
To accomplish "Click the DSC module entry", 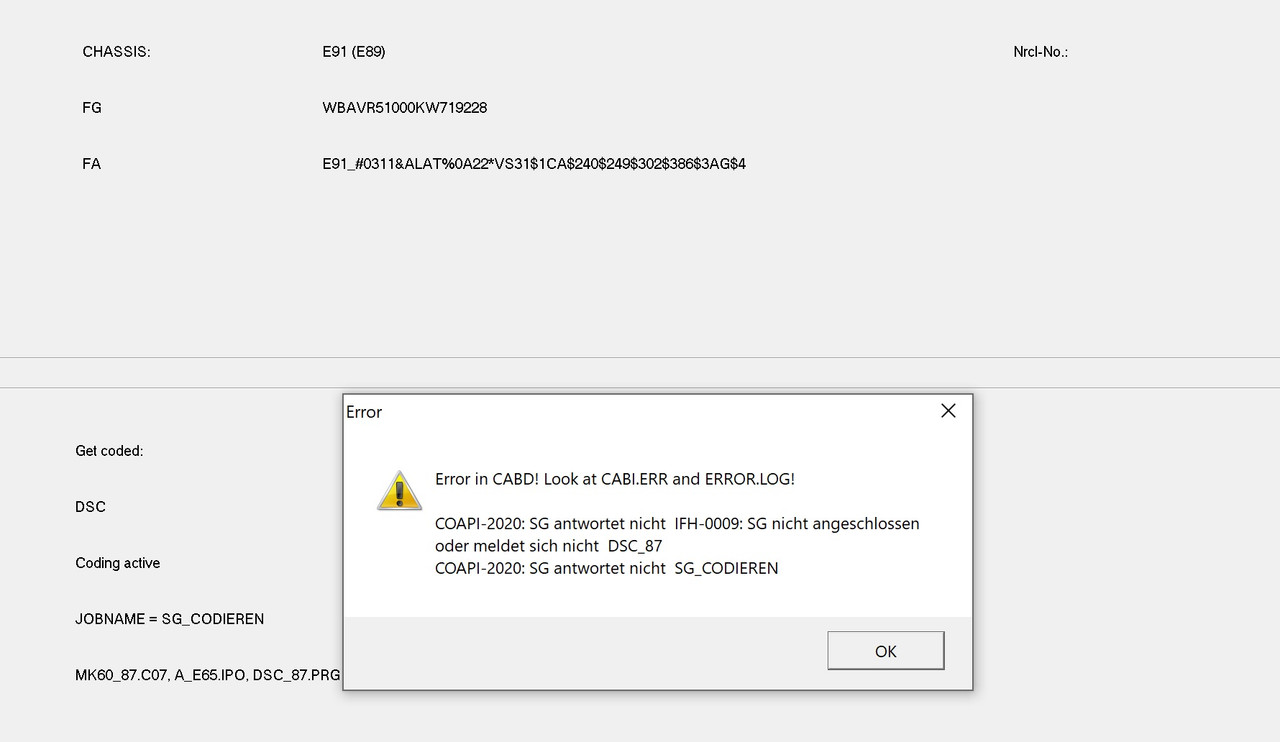I will click(x=90, y=507).
